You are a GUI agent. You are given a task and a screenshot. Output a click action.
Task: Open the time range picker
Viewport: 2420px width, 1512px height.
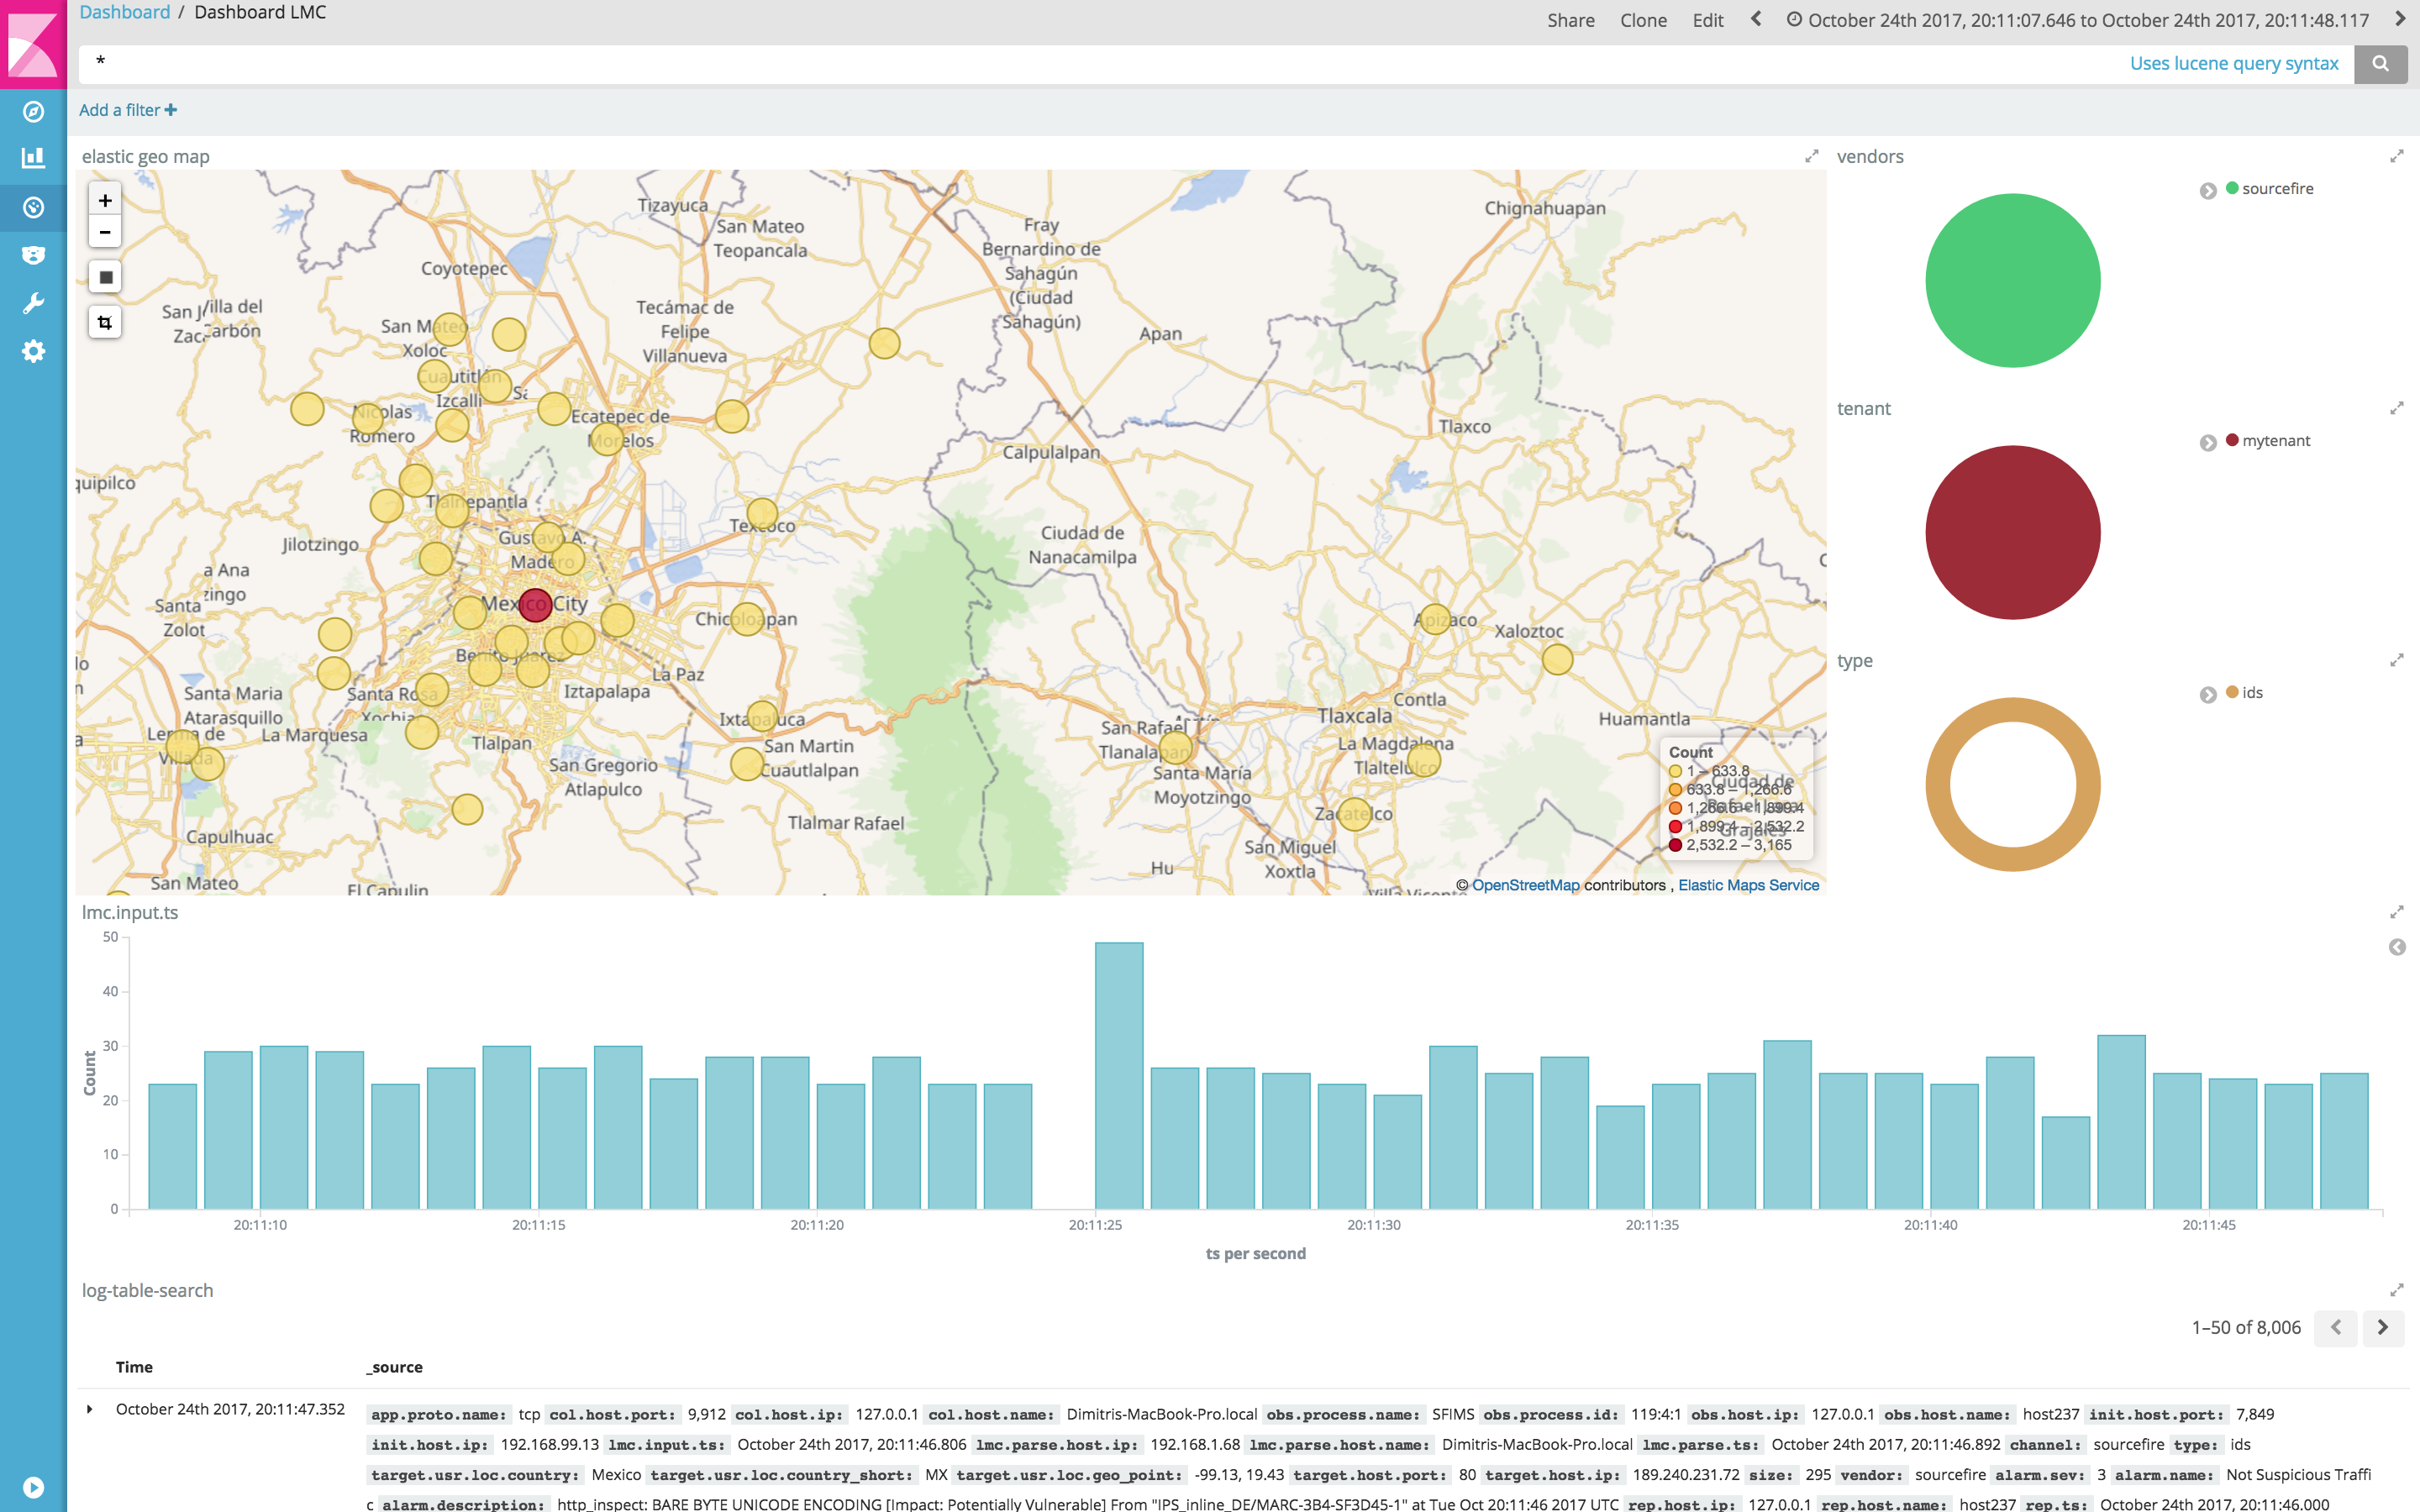pyautogui.click(x=2078, y=20)
